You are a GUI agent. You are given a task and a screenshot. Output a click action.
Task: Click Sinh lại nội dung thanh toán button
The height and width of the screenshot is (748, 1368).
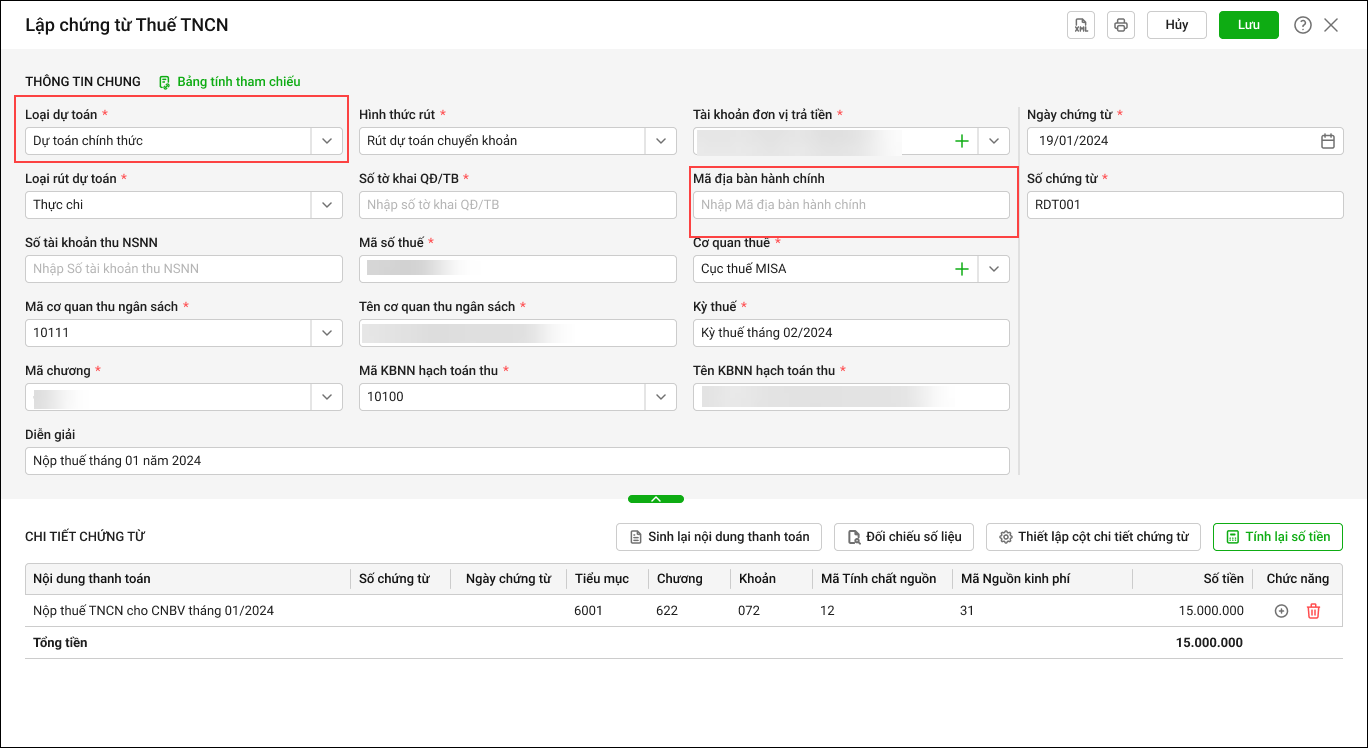718,537
